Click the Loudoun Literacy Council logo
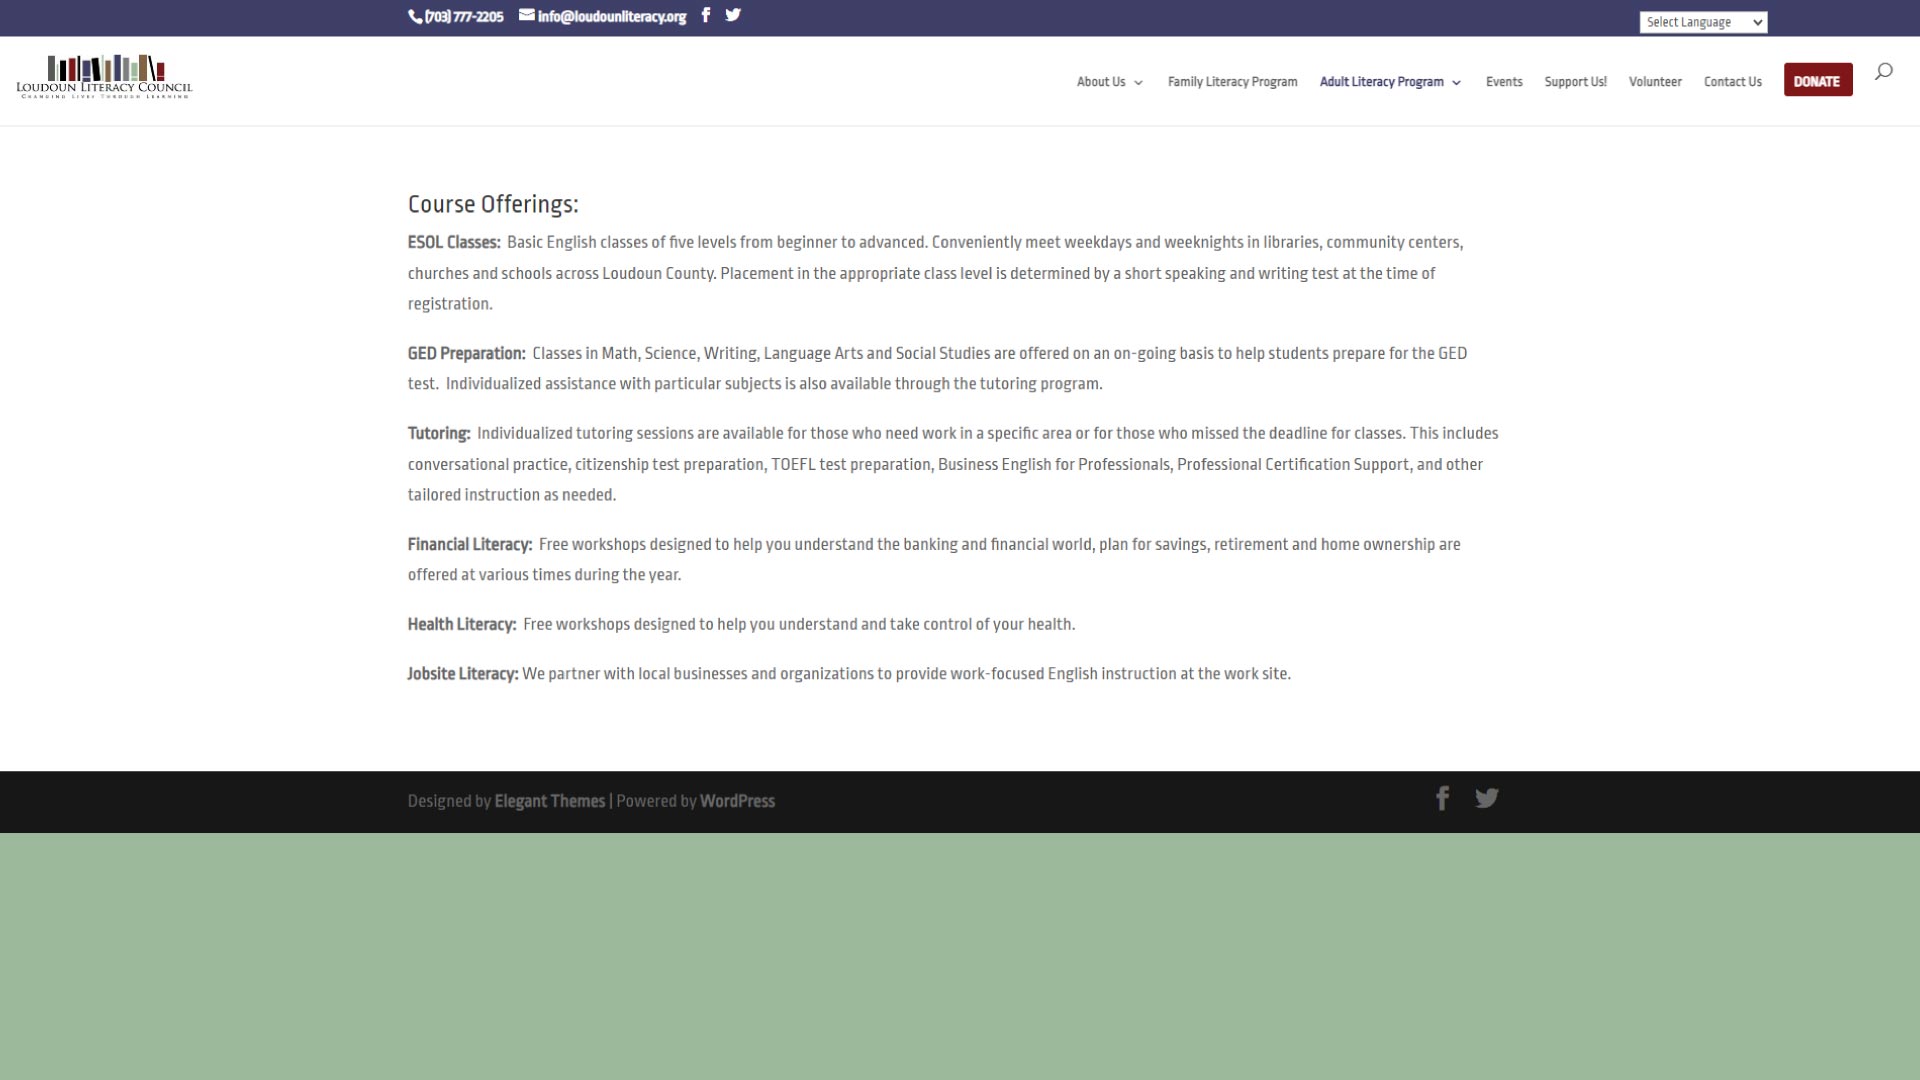This screenshot has width=1920, height=1080. (104, 77)
